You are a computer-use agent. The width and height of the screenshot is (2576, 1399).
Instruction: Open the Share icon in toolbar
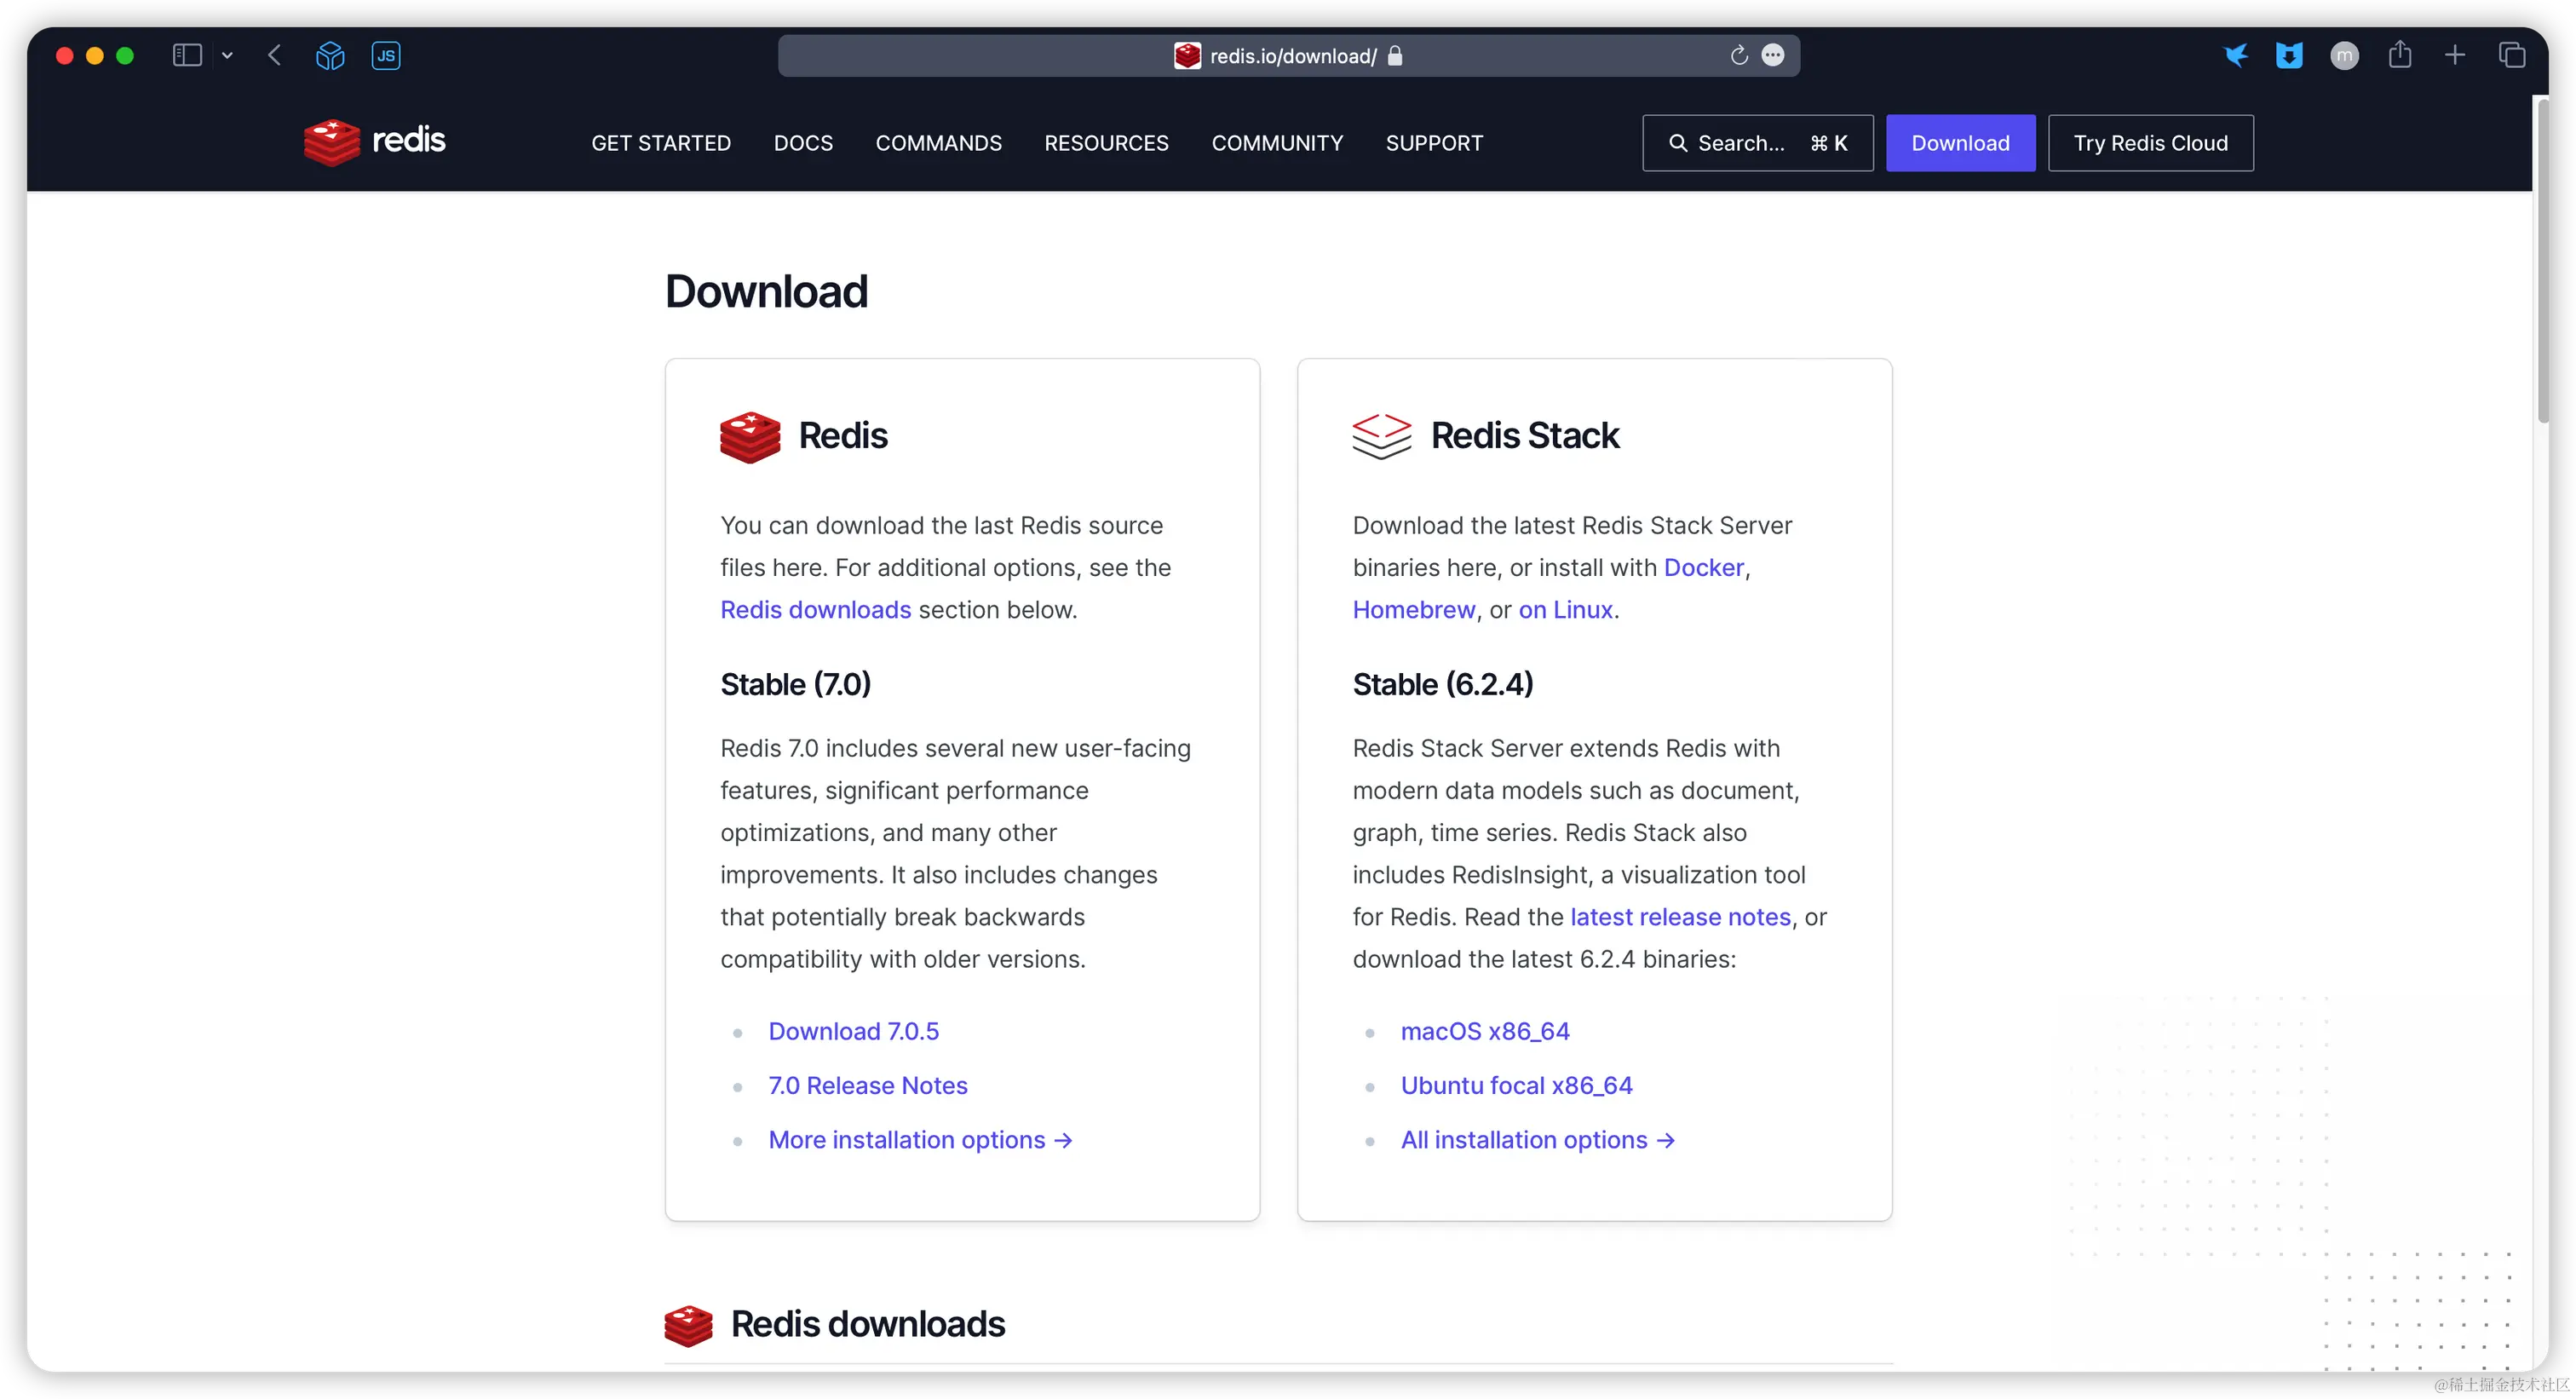pyautogui.click(x=2400, y=54)
